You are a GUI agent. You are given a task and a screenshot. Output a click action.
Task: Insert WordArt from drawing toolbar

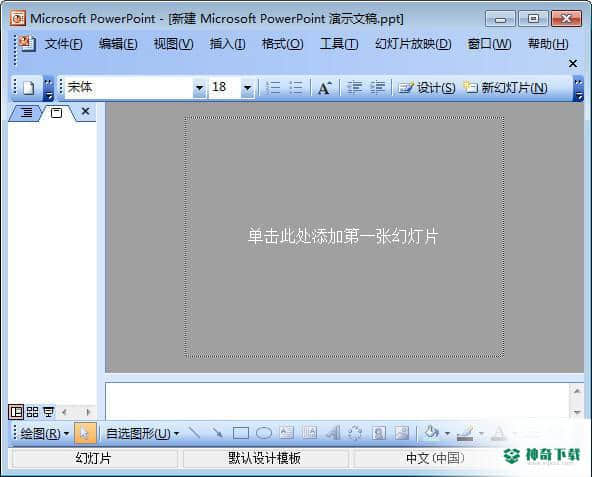click(x=333, y=433)
